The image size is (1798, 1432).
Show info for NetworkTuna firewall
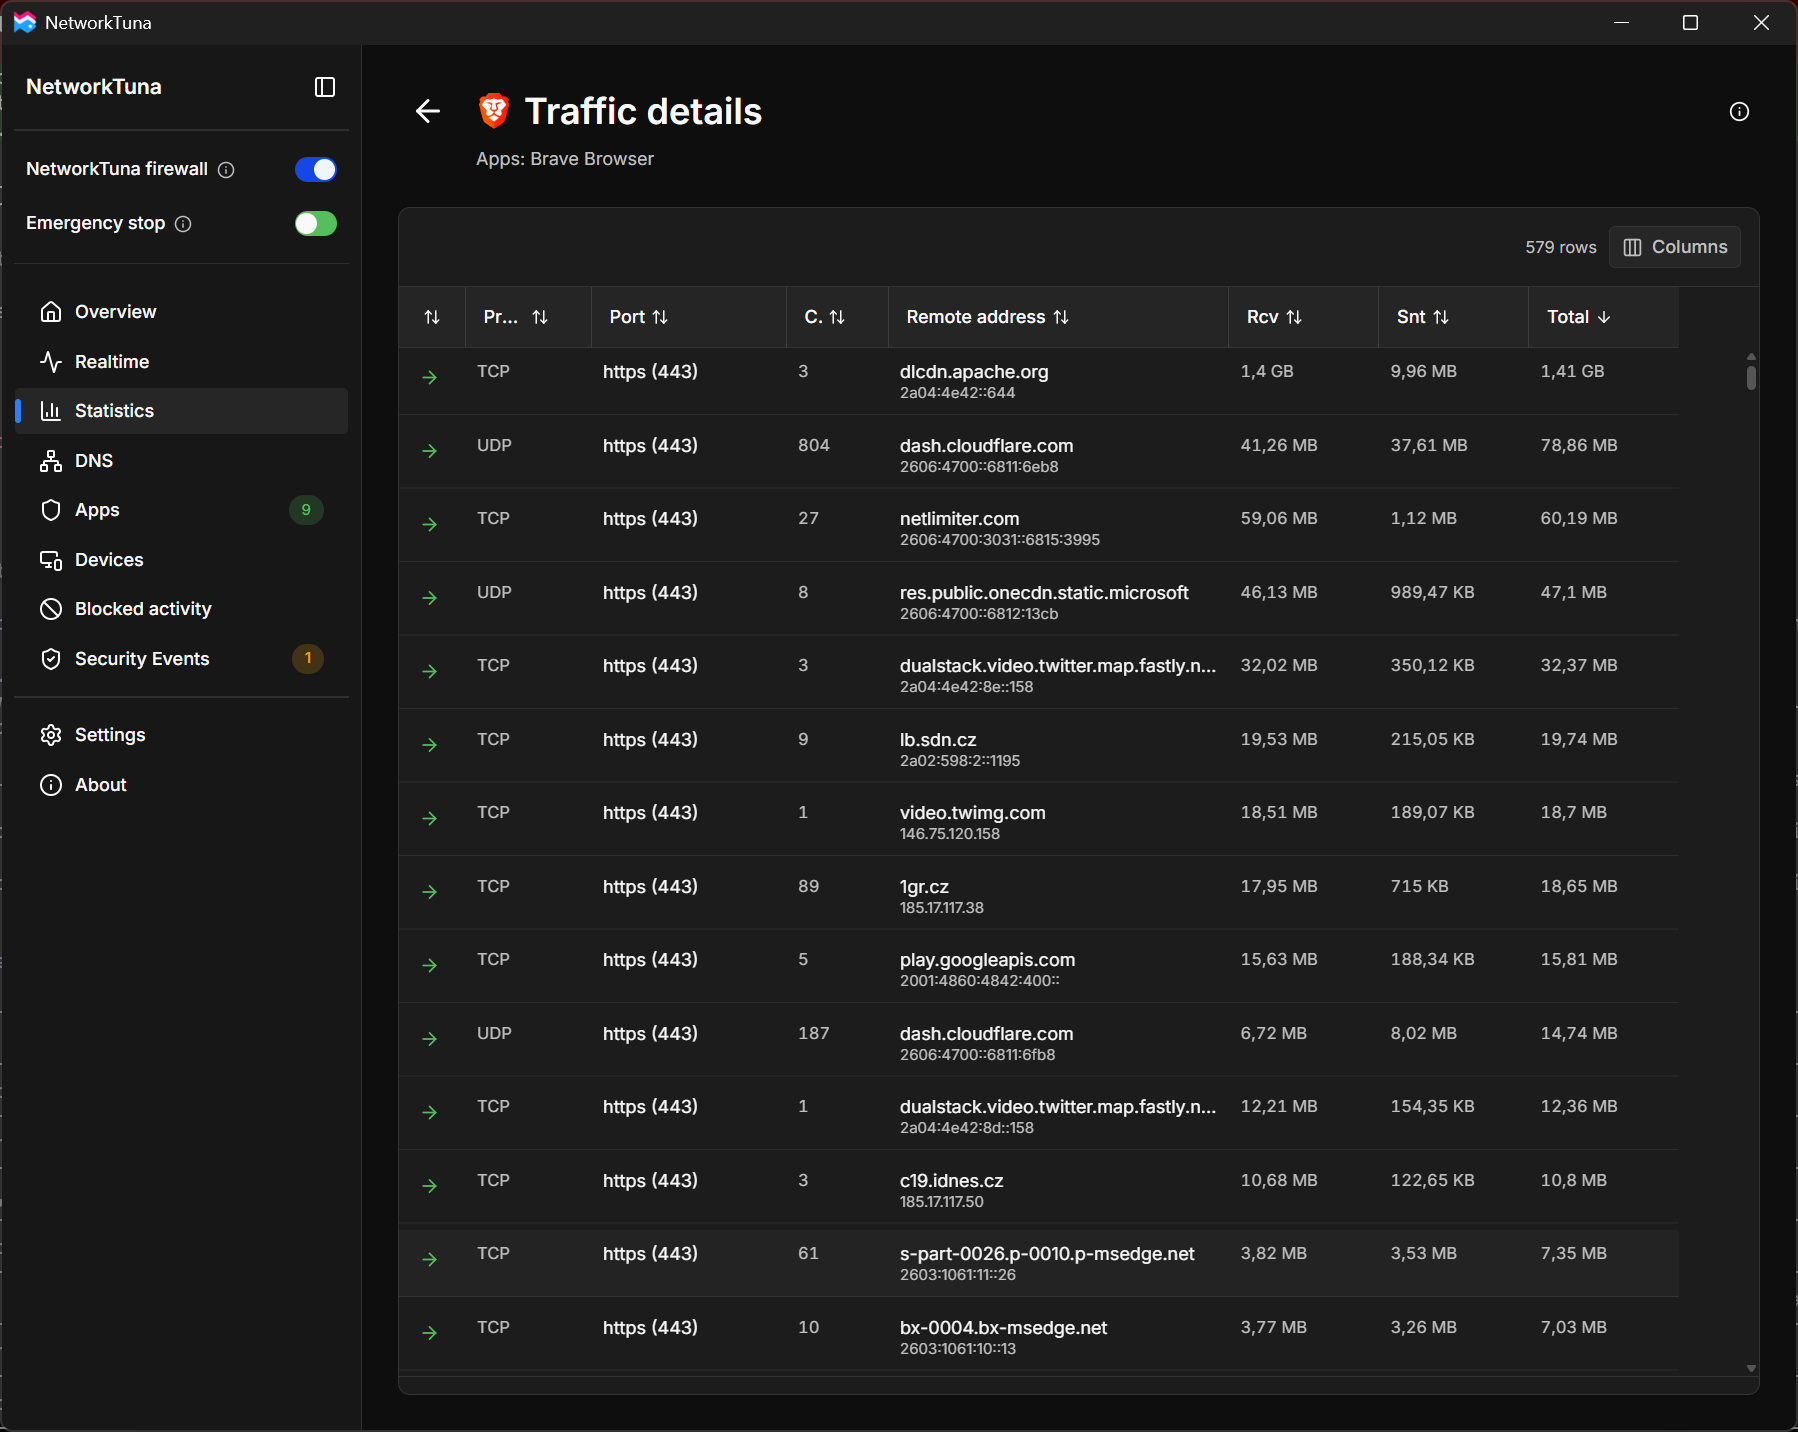(226, 170)
